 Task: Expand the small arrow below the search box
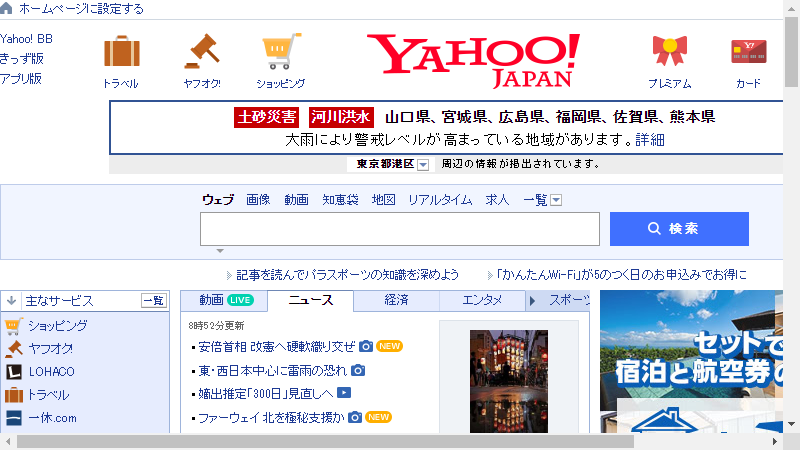(220, 251)
